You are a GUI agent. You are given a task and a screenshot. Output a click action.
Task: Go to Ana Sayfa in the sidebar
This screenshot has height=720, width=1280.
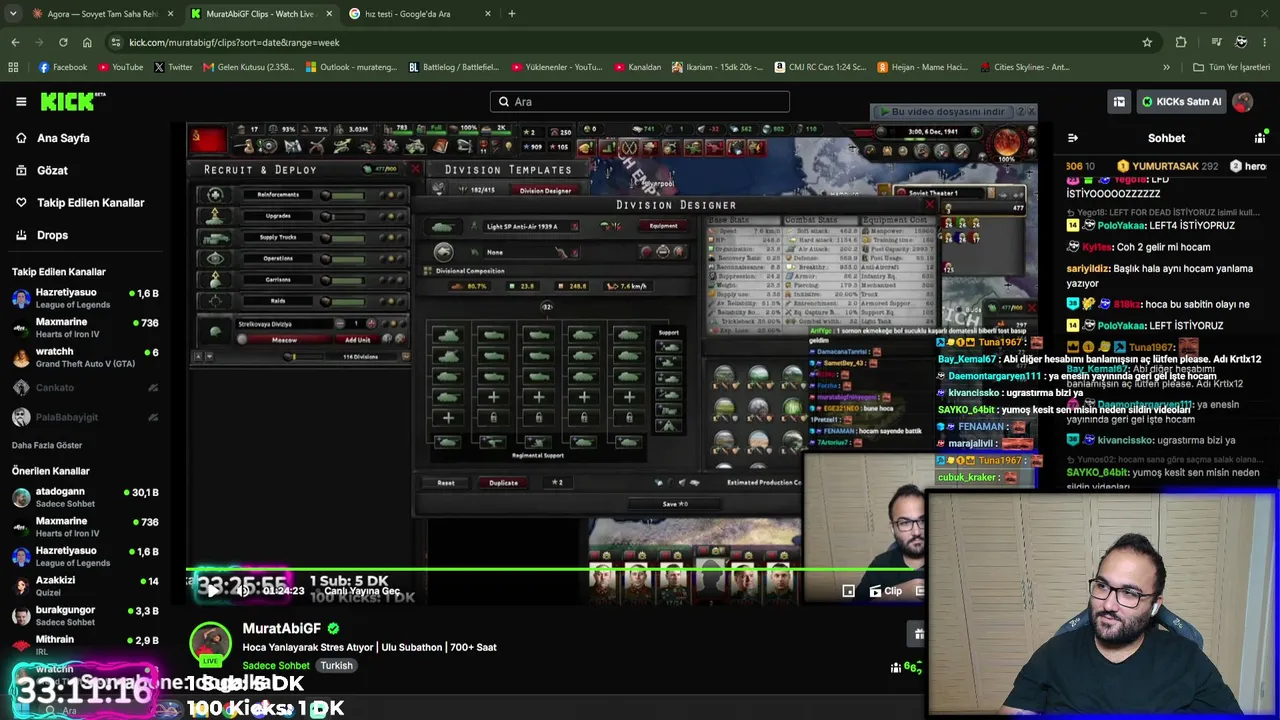(63, 138)
